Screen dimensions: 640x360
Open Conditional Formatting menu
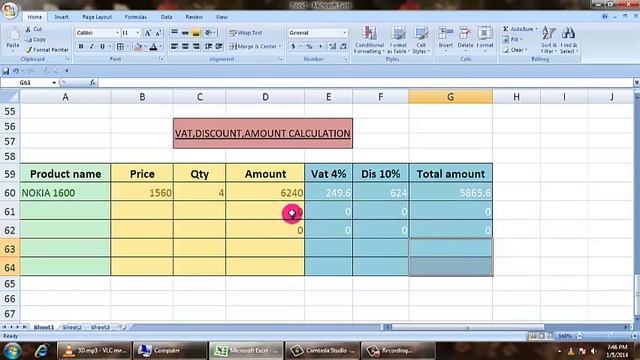(369, 40)
